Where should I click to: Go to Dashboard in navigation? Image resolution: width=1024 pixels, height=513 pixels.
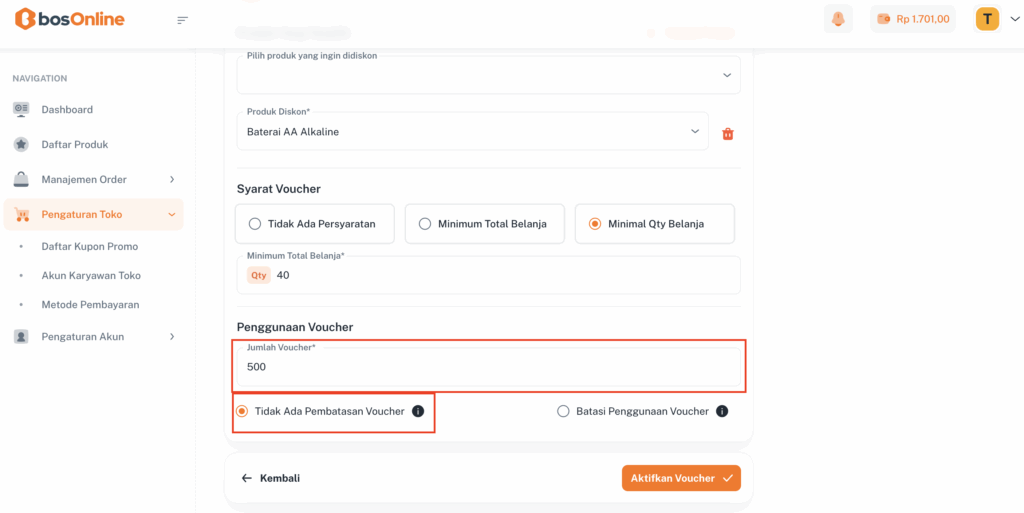click(67, 110)
